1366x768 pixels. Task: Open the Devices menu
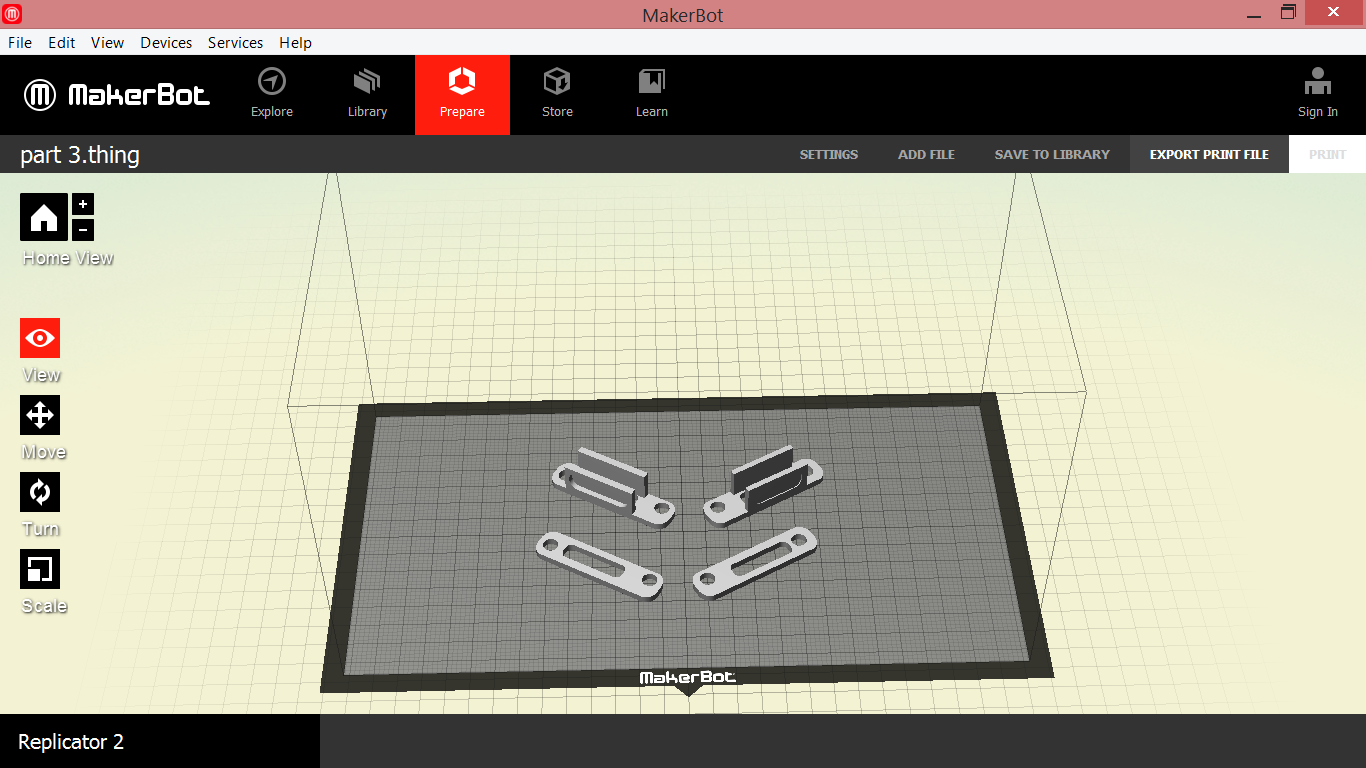(x=166, y=43)
